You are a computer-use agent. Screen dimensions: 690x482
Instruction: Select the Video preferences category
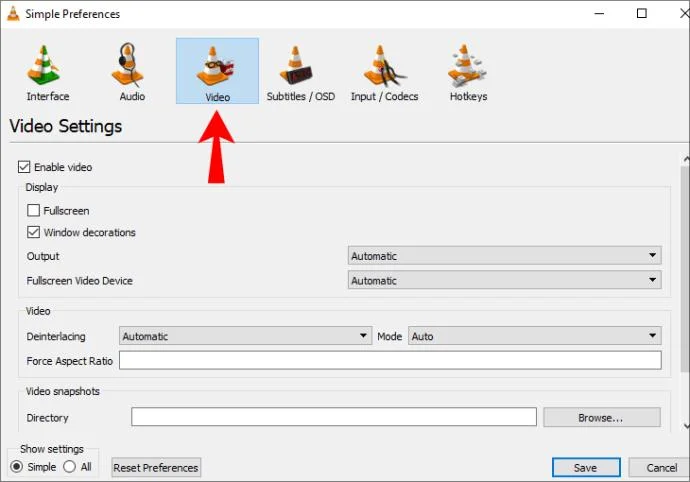217,71
